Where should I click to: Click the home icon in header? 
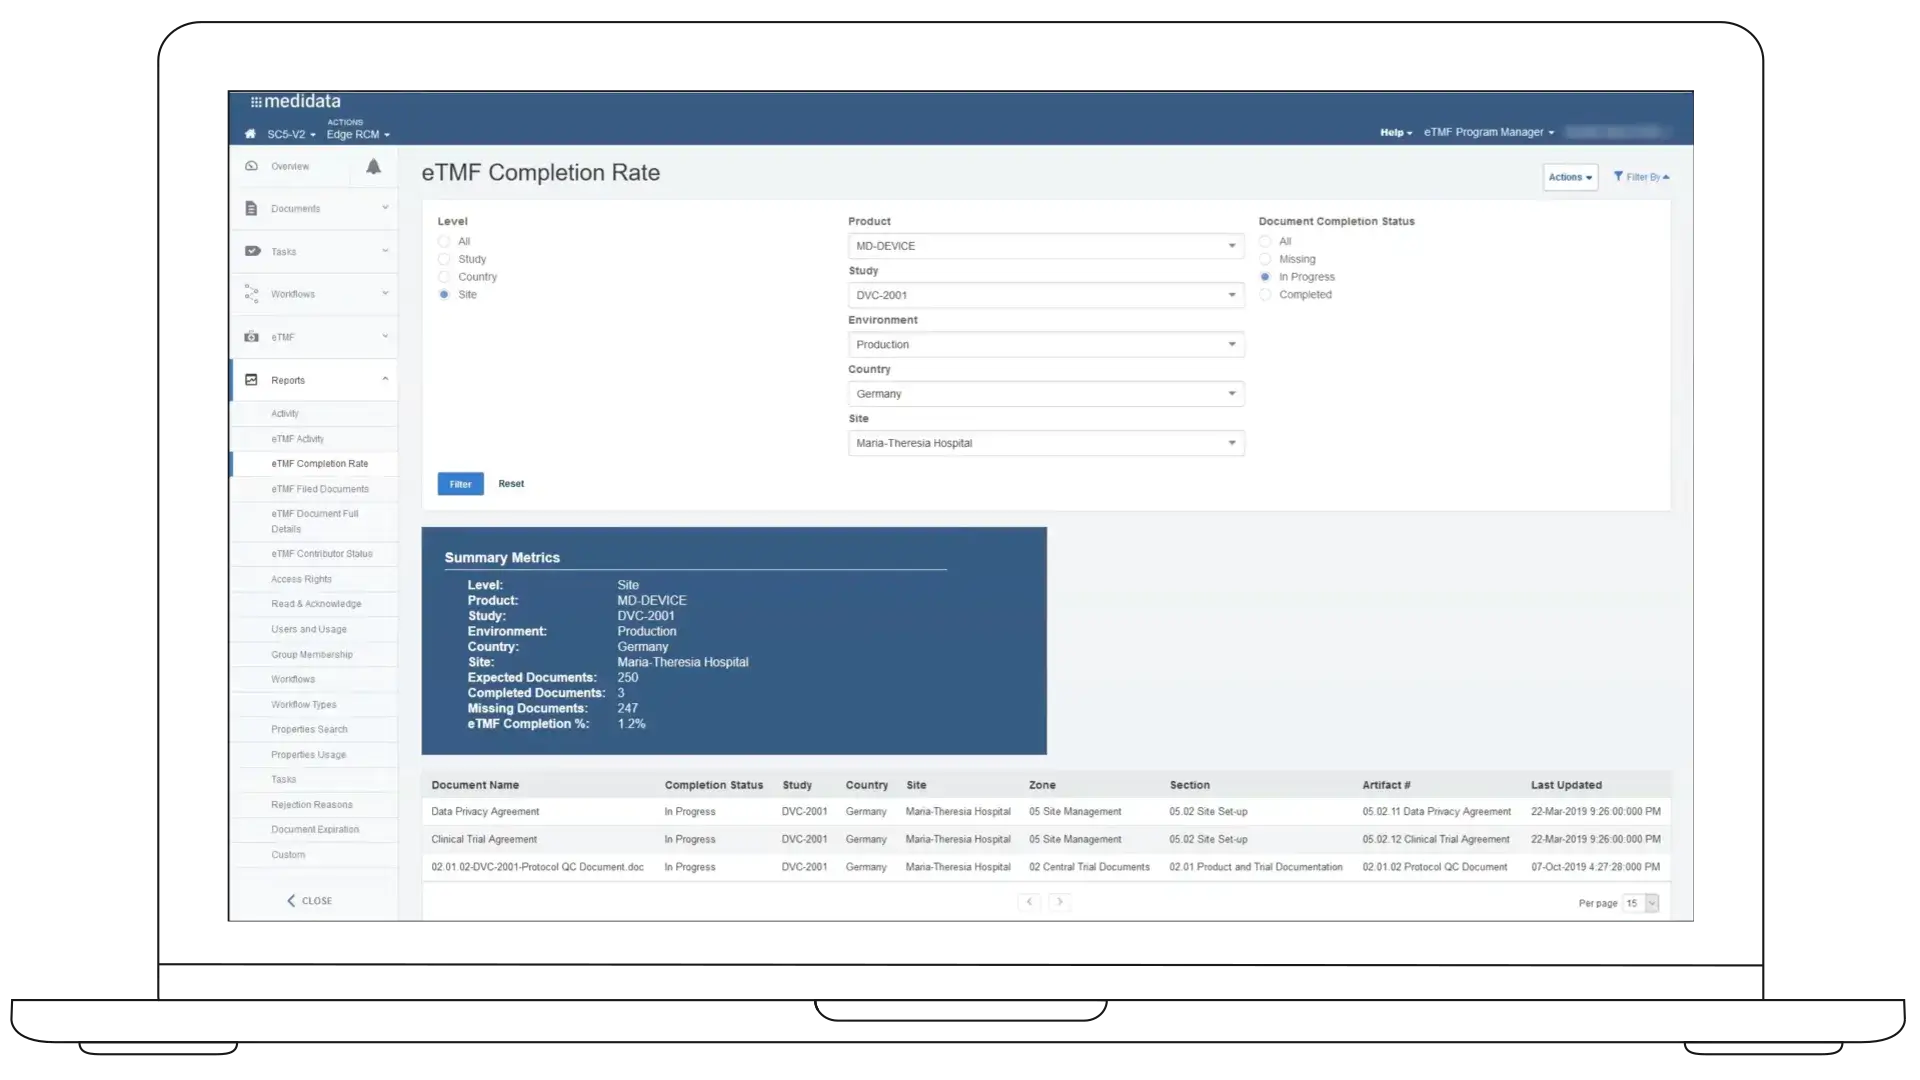tap(250, 134)
